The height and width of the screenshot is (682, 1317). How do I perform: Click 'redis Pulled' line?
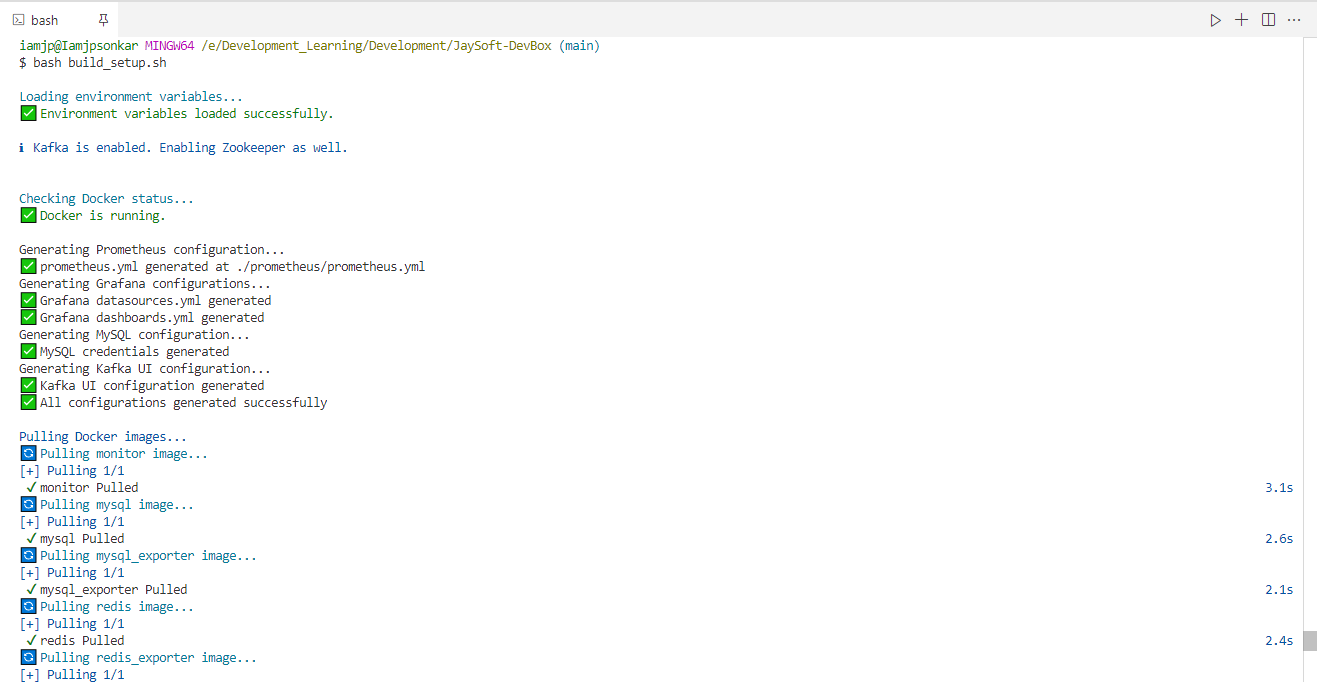(x=75, y=641)
